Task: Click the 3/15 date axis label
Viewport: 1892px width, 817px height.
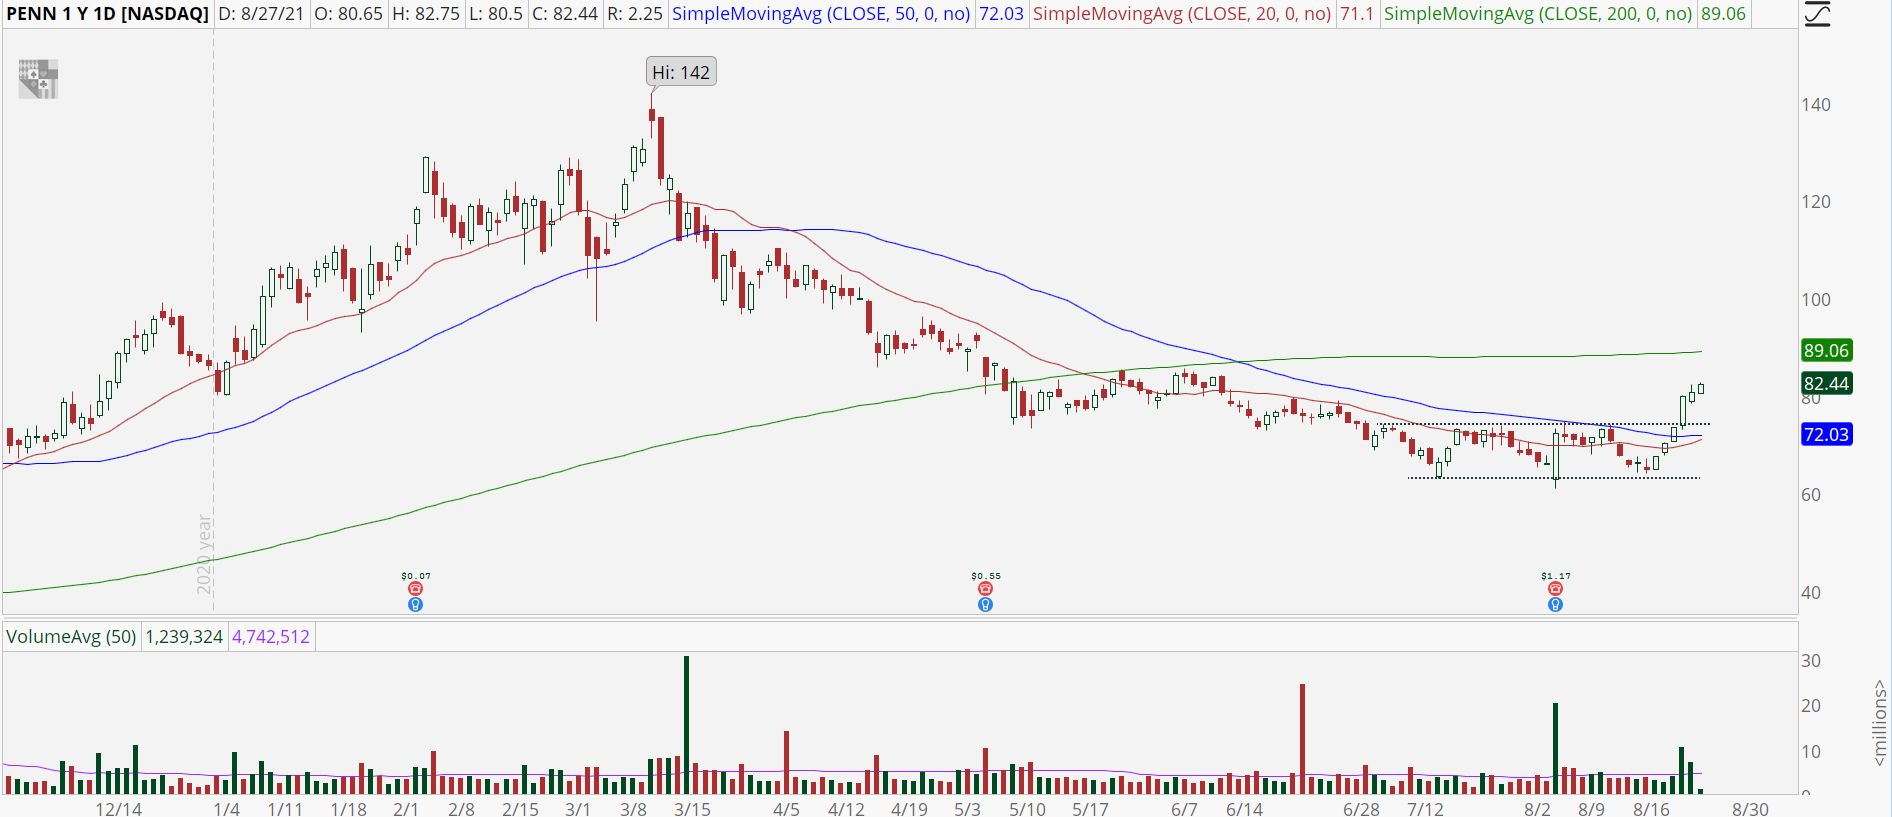Action: (692, 808)
